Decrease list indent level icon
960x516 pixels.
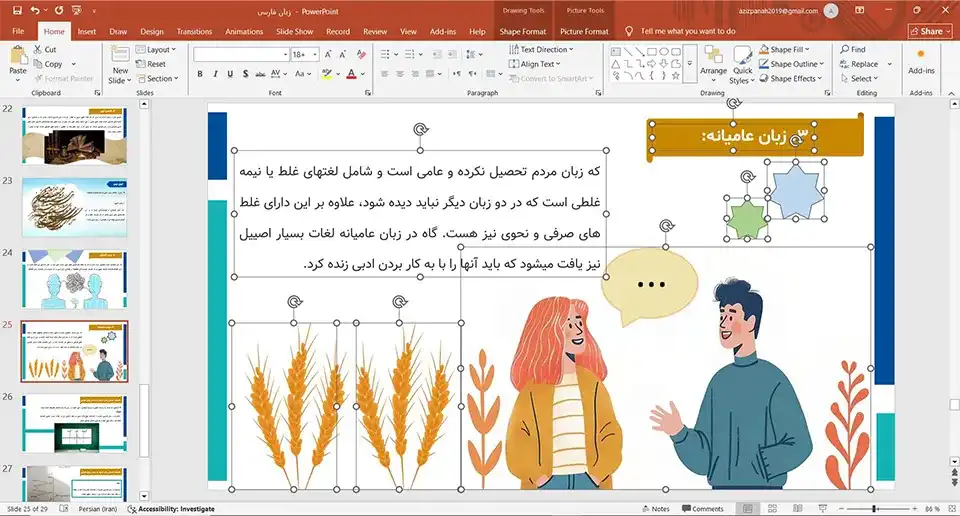(x=437, y=54)
